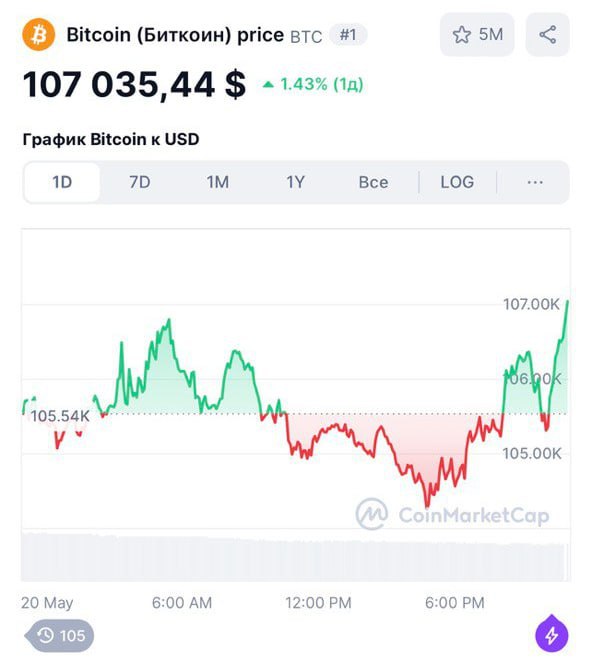This screenshot has width=592, height=667.
Task: Click the chart's latest price peak
Action: pos(567,302)
